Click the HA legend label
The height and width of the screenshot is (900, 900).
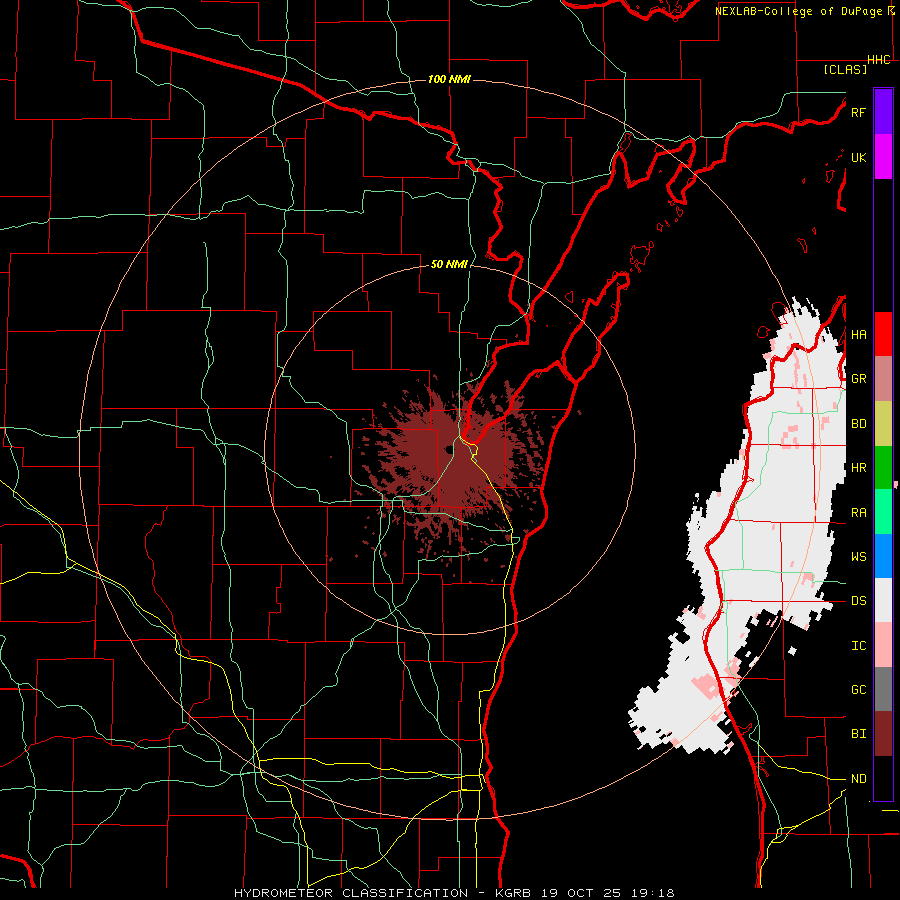tap(858, 335)
